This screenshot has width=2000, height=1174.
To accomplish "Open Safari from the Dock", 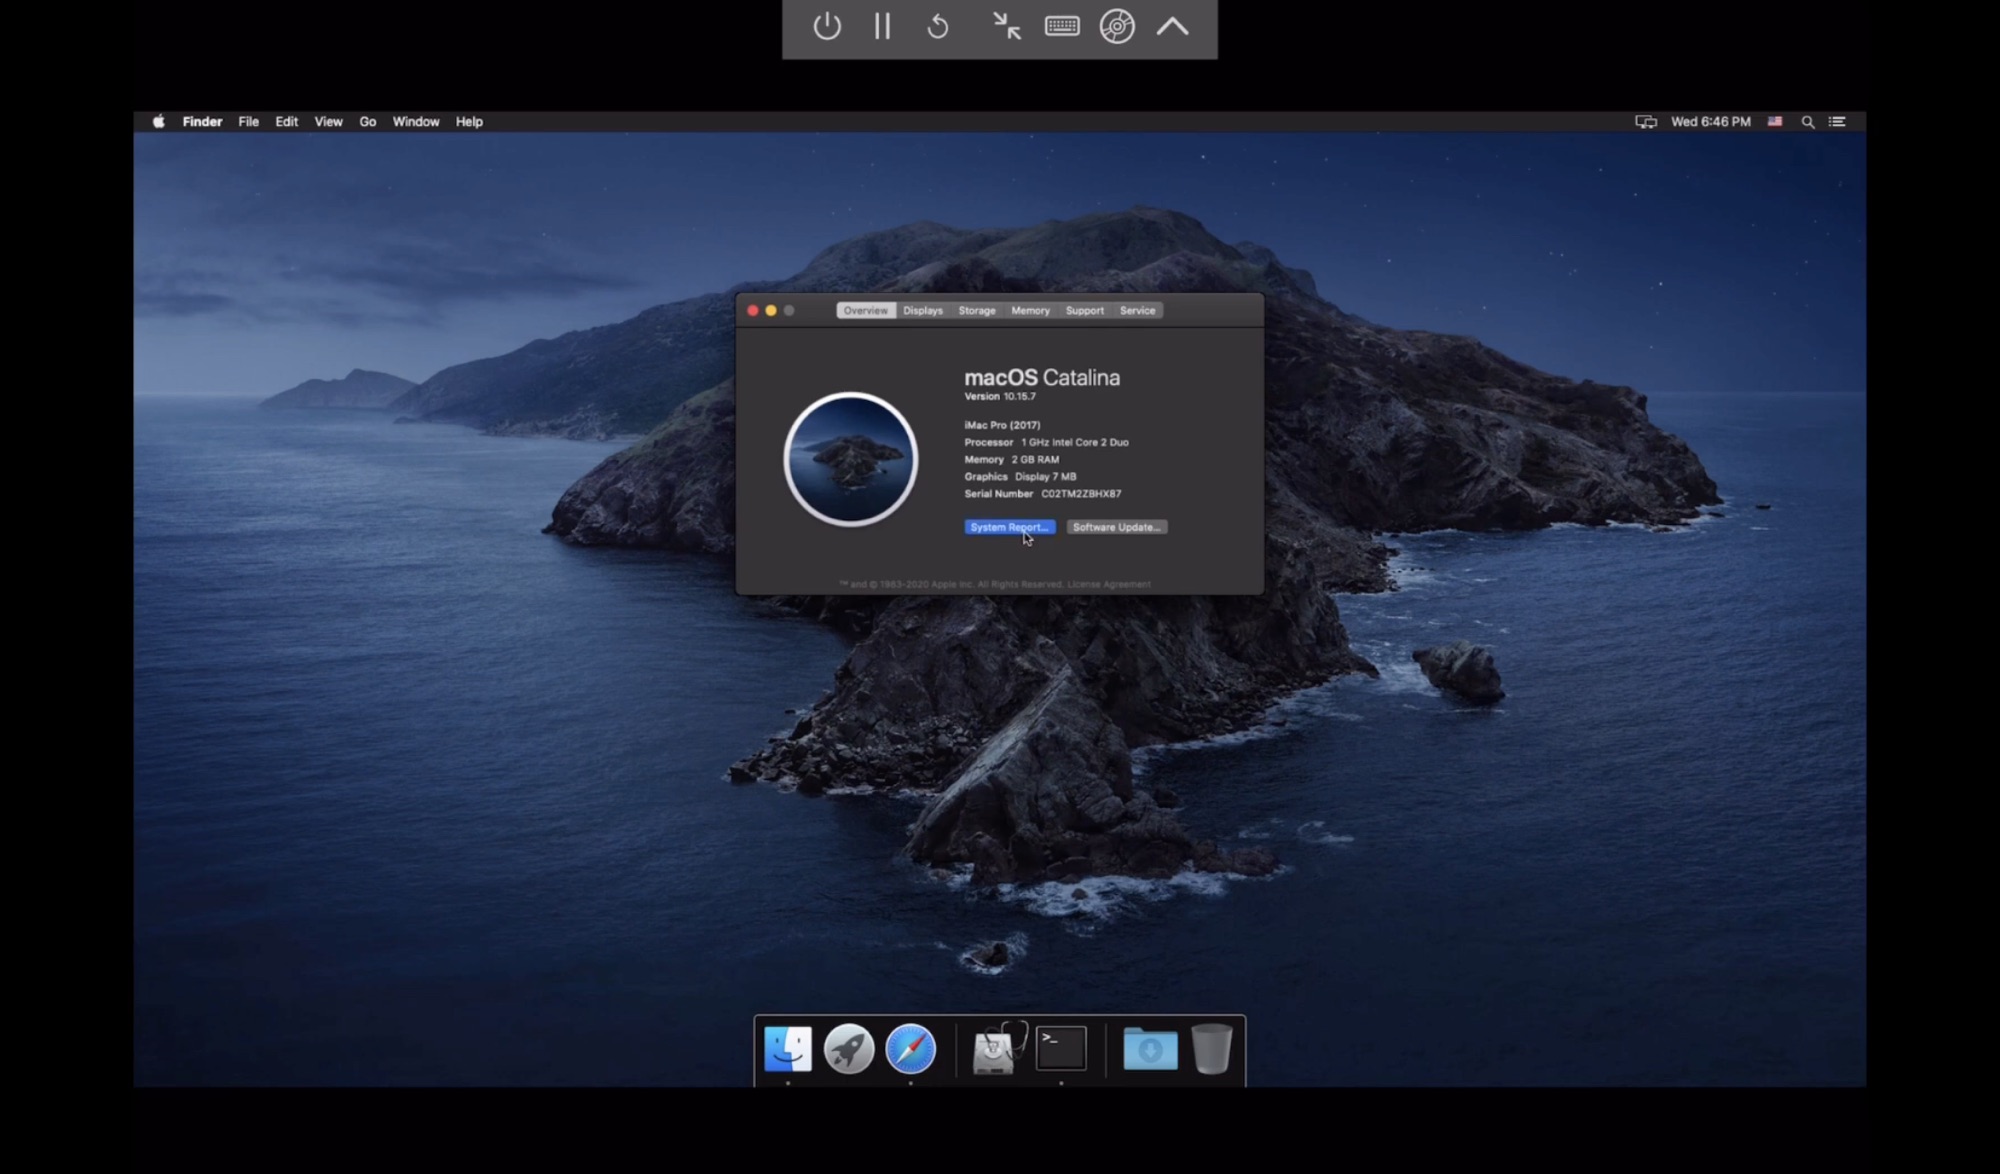I will pos(910,1049).
